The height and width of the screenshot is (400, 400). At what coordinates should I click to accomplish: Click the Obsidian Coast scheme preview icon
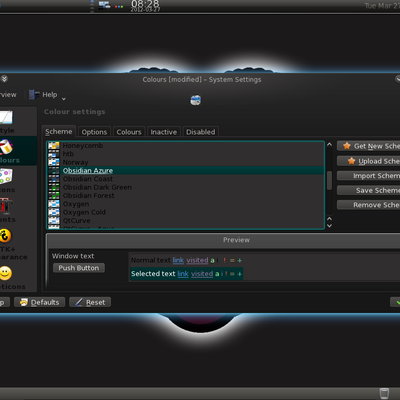coord(54,179)
